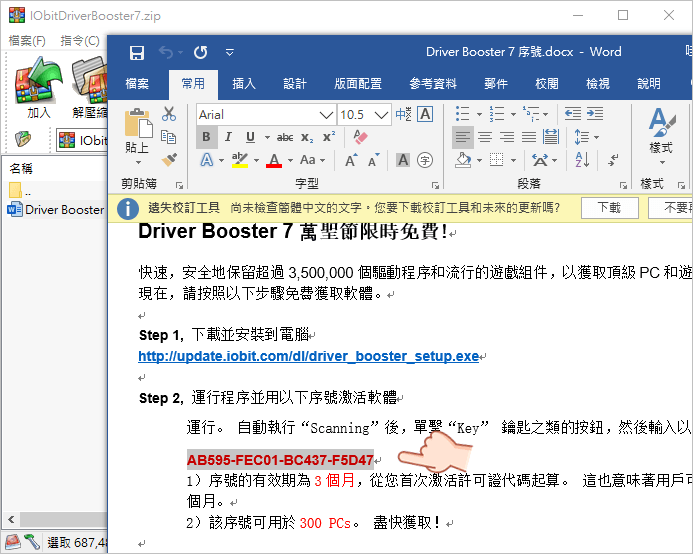Click the Save icon in Word title bar
This screenshot has height=554, width=693.
pos(137,53)
